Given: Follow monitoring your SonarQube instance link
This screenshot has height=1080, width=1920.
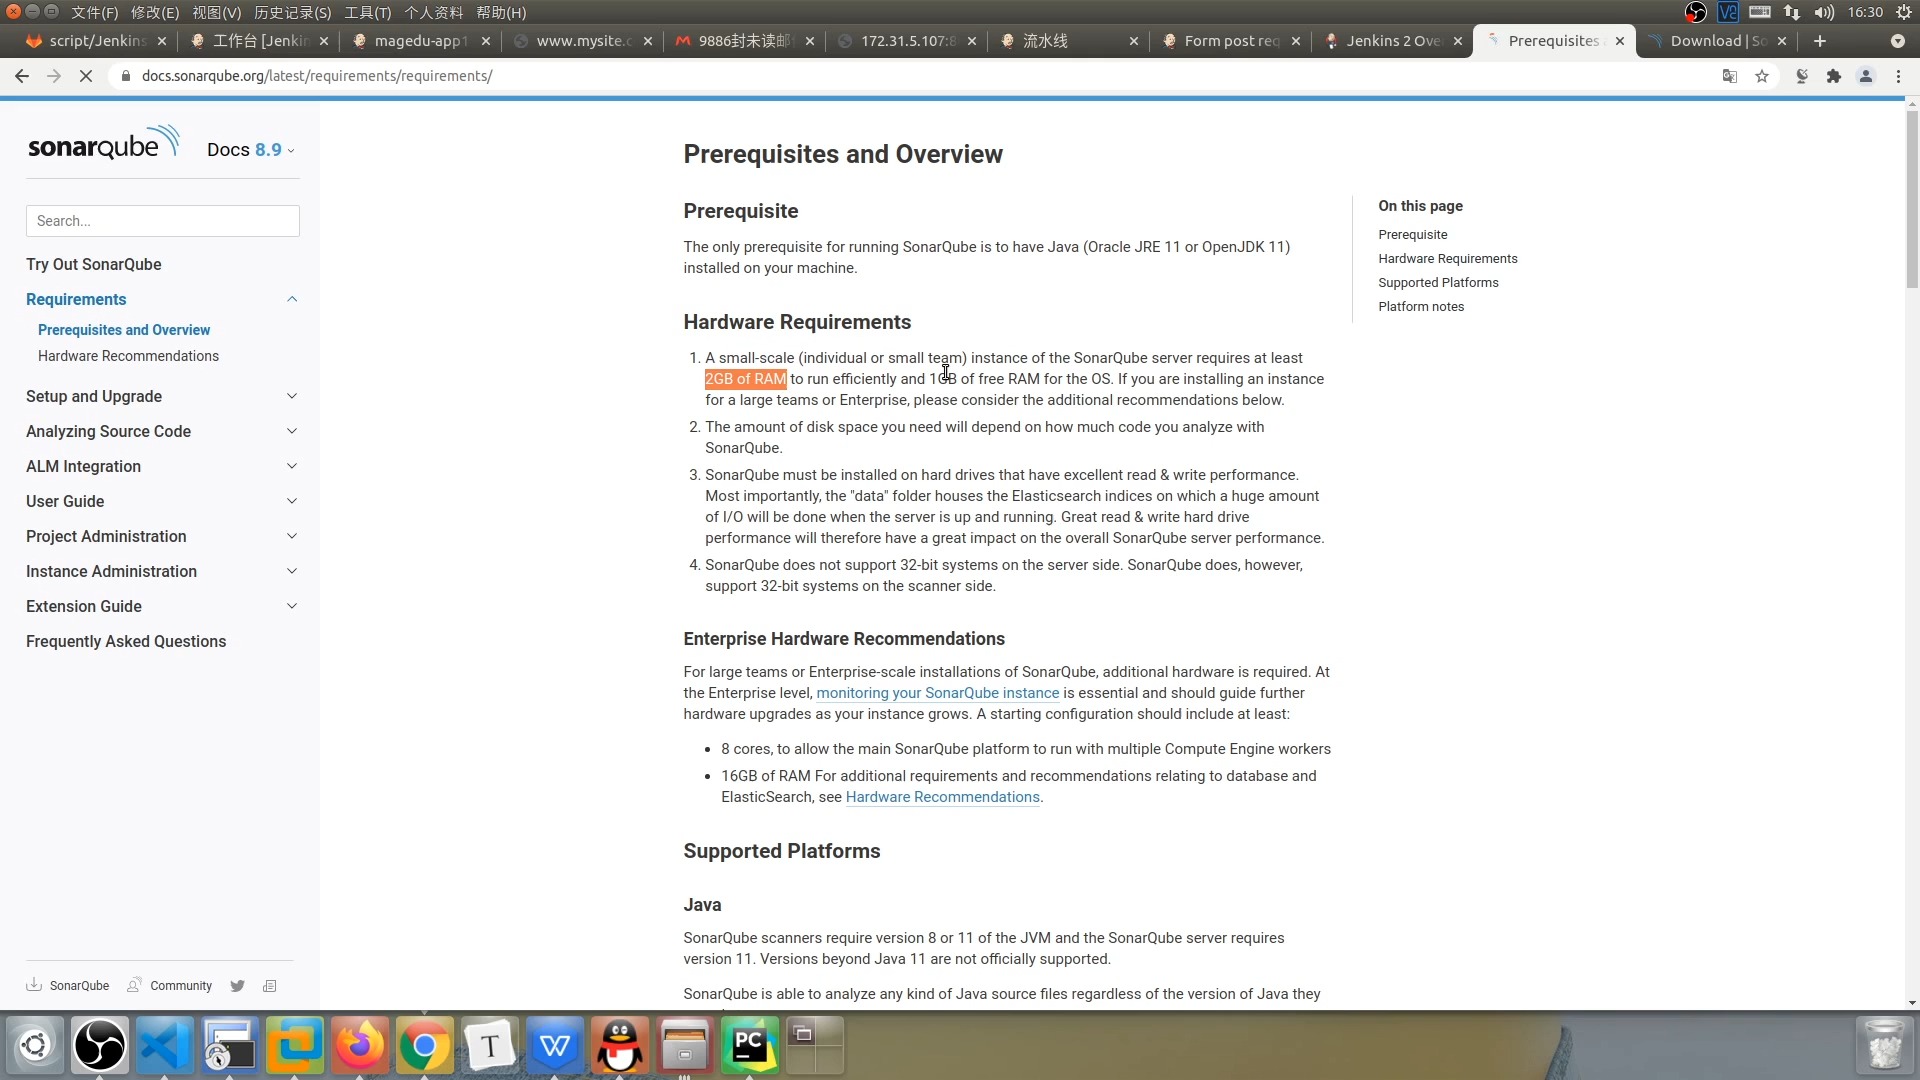Looking at the screenshot, I should 937,693.
